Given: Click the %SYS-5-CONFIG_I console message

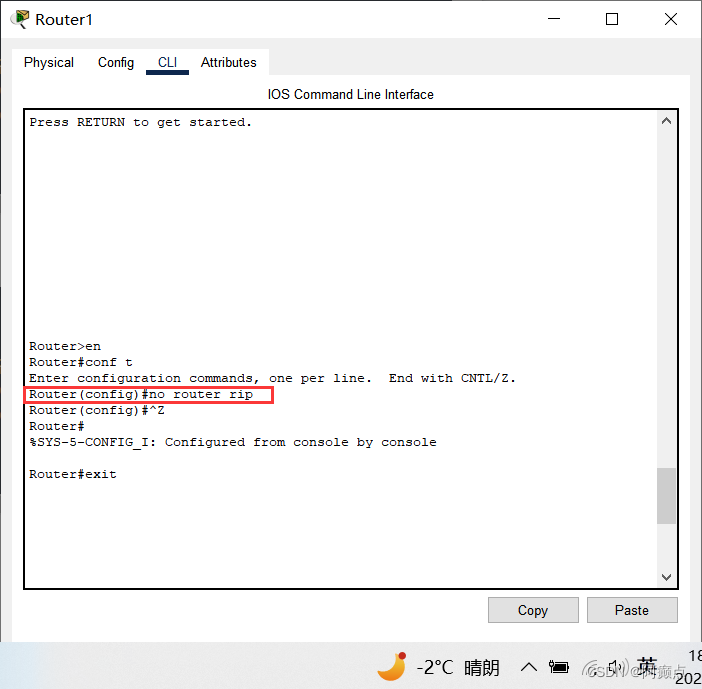Looking at the screenshot, I should (x=233, y=442).
